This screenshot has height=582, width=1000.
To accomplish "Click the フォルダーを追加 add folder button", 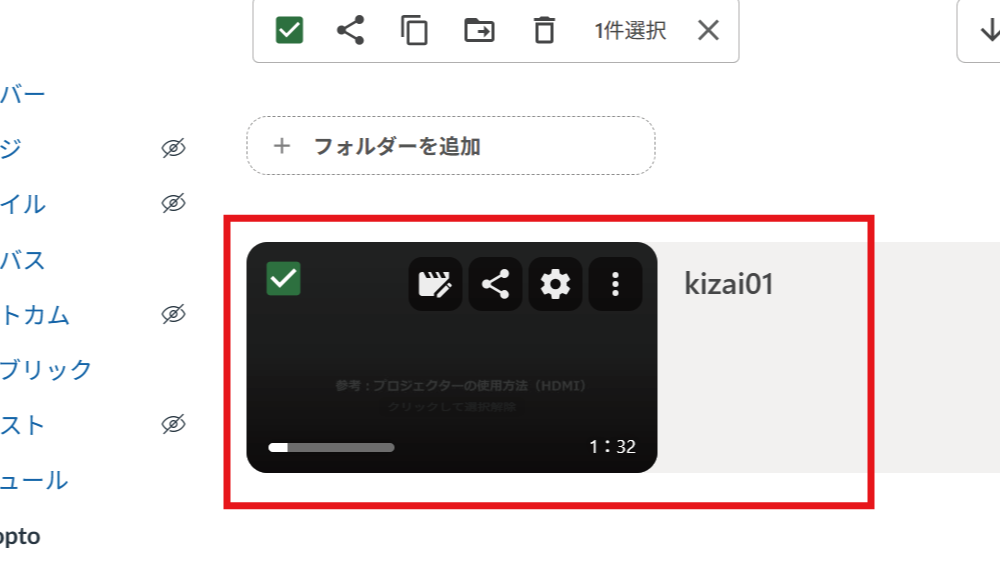I will click(x=451, y=146).
